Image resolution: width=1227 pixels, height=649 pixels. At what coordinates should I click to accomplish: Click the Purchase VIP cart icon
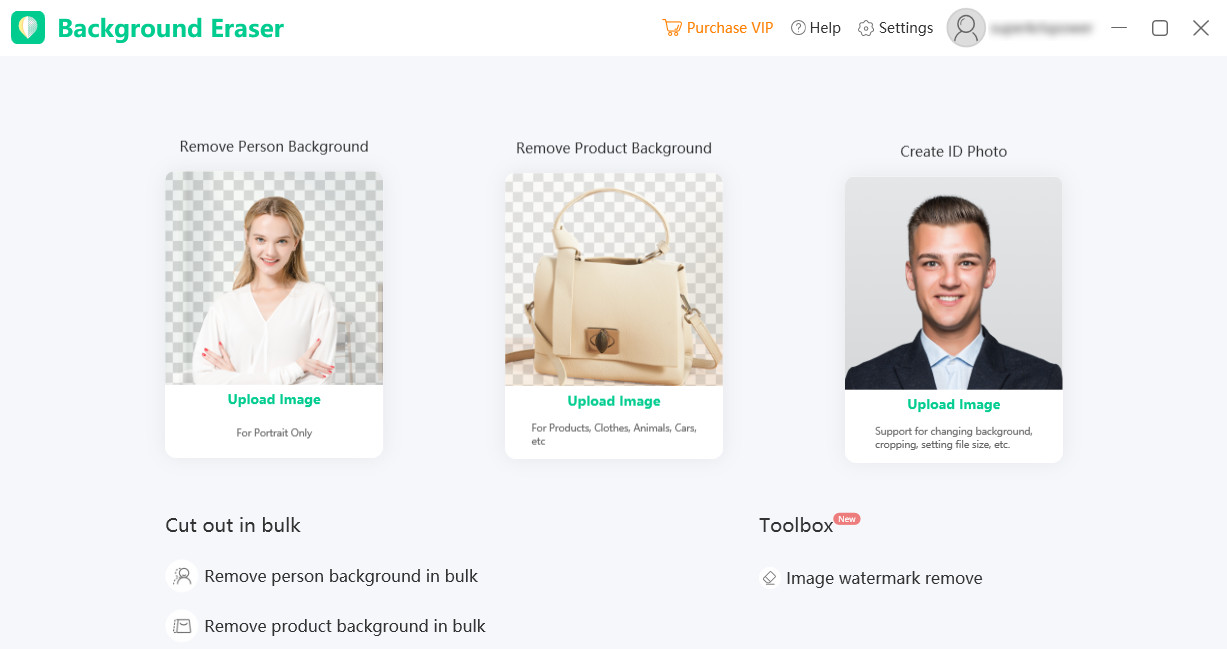(671, 28)
